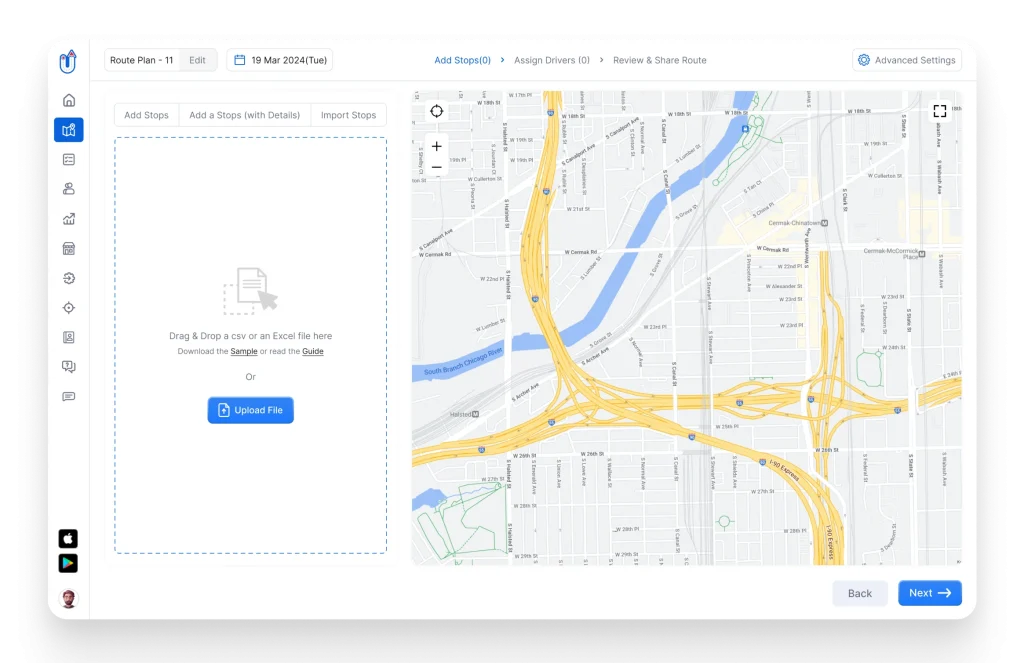This screenshot has height=663, width=1024.
Task: Open the Home icon in sidebar
Action: 69,100
